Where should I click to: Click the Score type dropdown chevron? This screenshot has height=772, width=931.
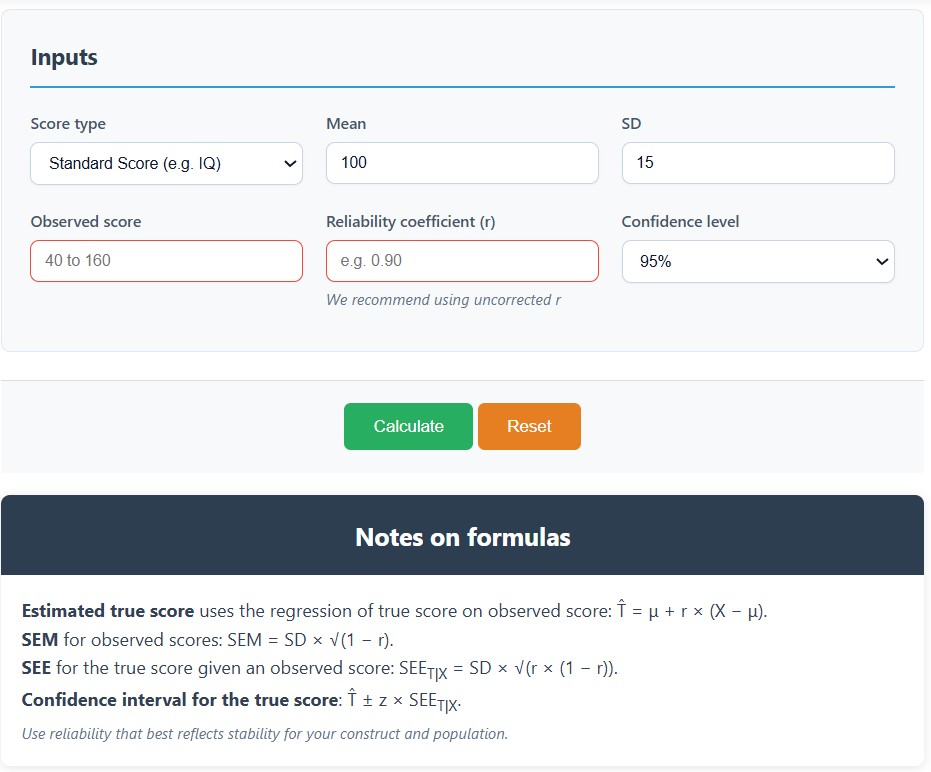pos(290,162)
